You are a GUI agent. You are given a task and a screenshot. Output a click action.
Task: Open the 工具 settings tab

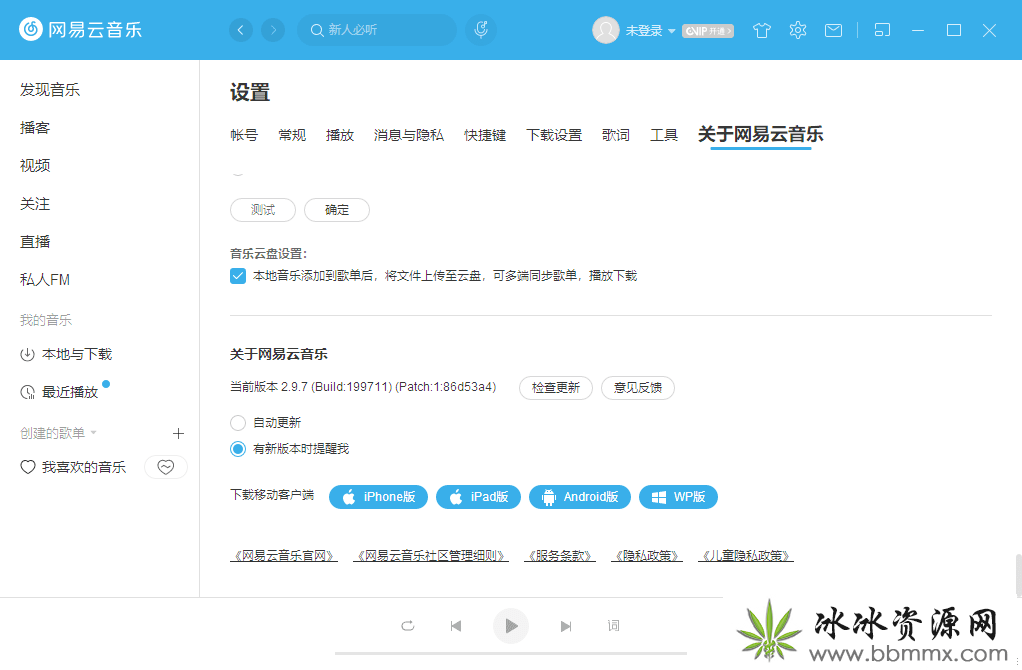[664, 135]
